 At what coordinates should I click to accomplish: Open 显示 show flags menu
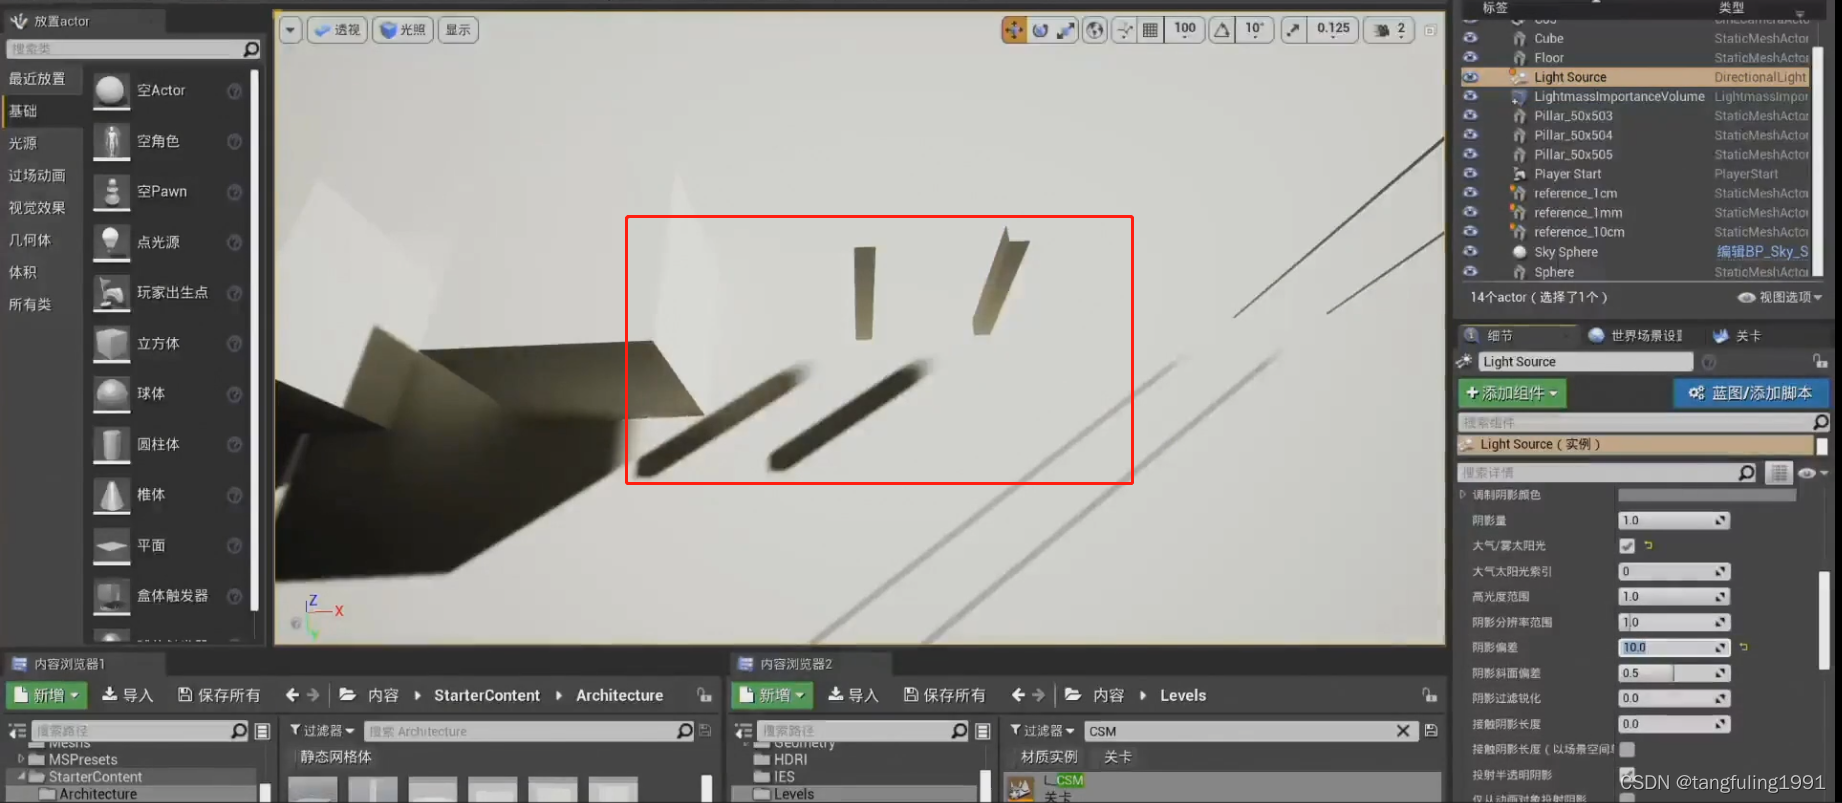(x=458, y=30)
